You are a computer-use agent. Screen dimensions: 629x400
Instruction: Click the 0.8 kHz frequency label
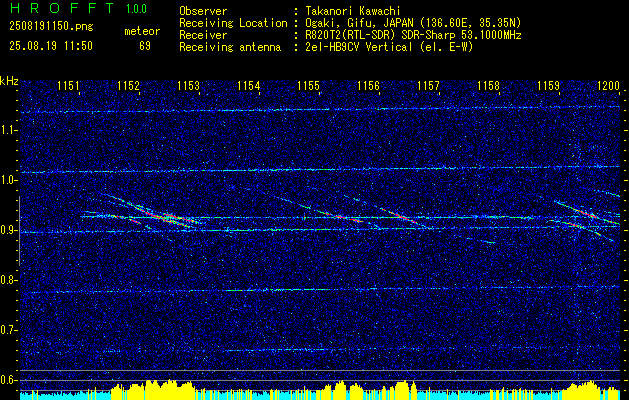point(9,280)
